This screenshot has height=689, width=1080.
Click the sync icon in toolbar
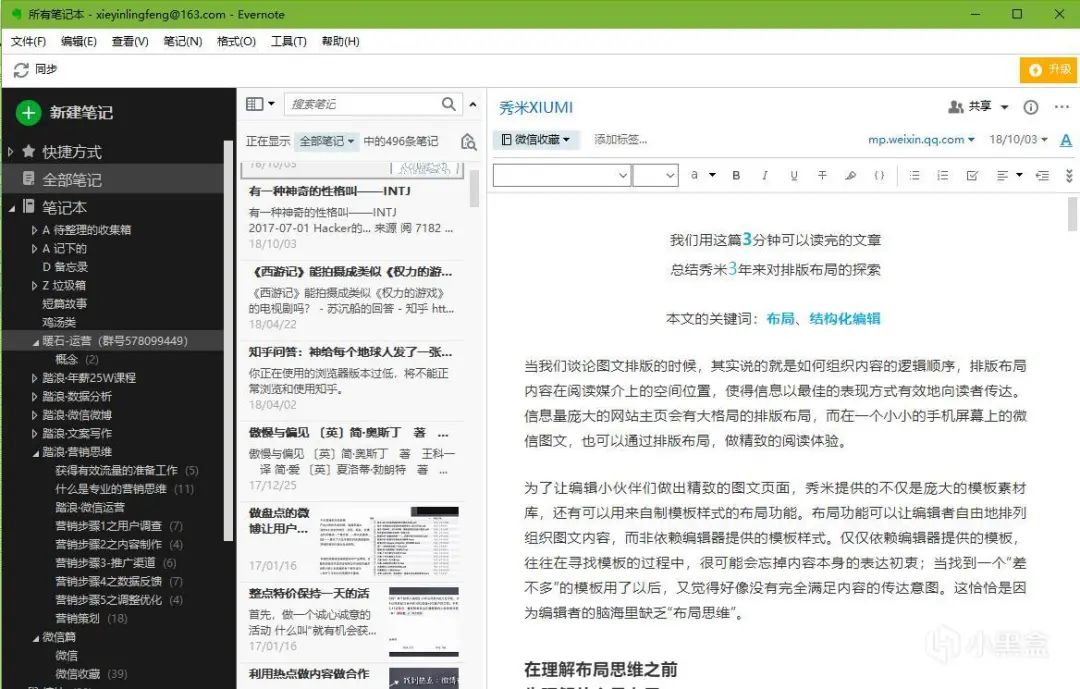(x=21, y=70)
